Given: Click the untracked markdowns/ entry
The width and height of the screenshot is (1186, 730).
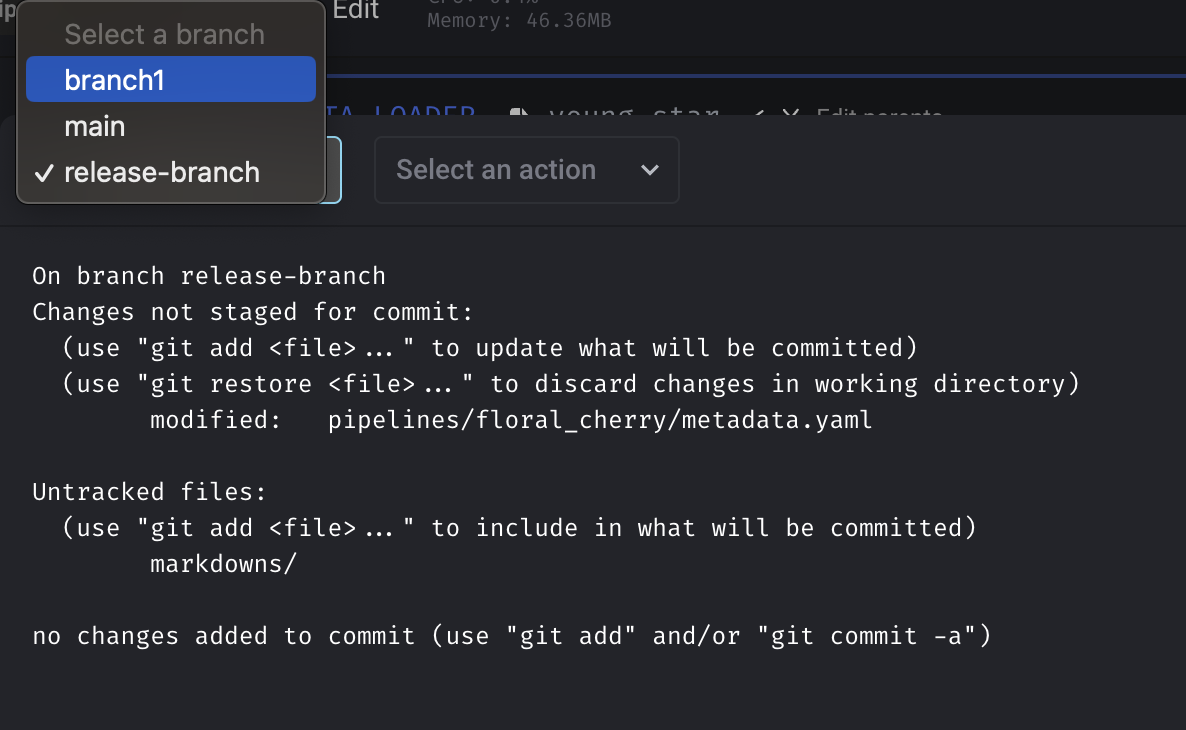Looking at the screenshot, I should pyautogui.click(x=223, y=564).
